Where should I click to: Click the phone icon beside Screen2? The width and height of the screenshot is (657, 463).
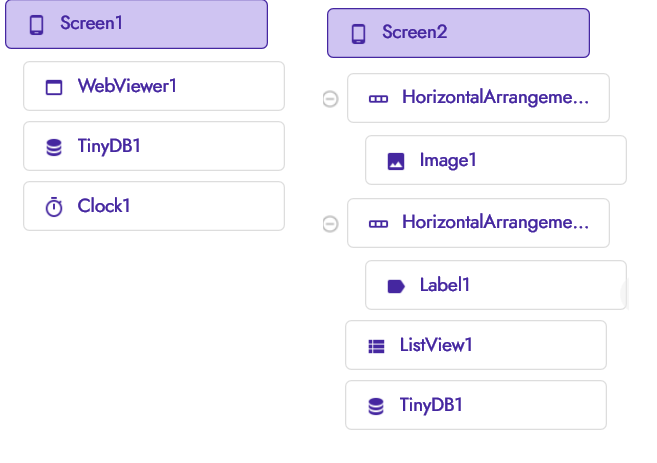pos(359,34)
